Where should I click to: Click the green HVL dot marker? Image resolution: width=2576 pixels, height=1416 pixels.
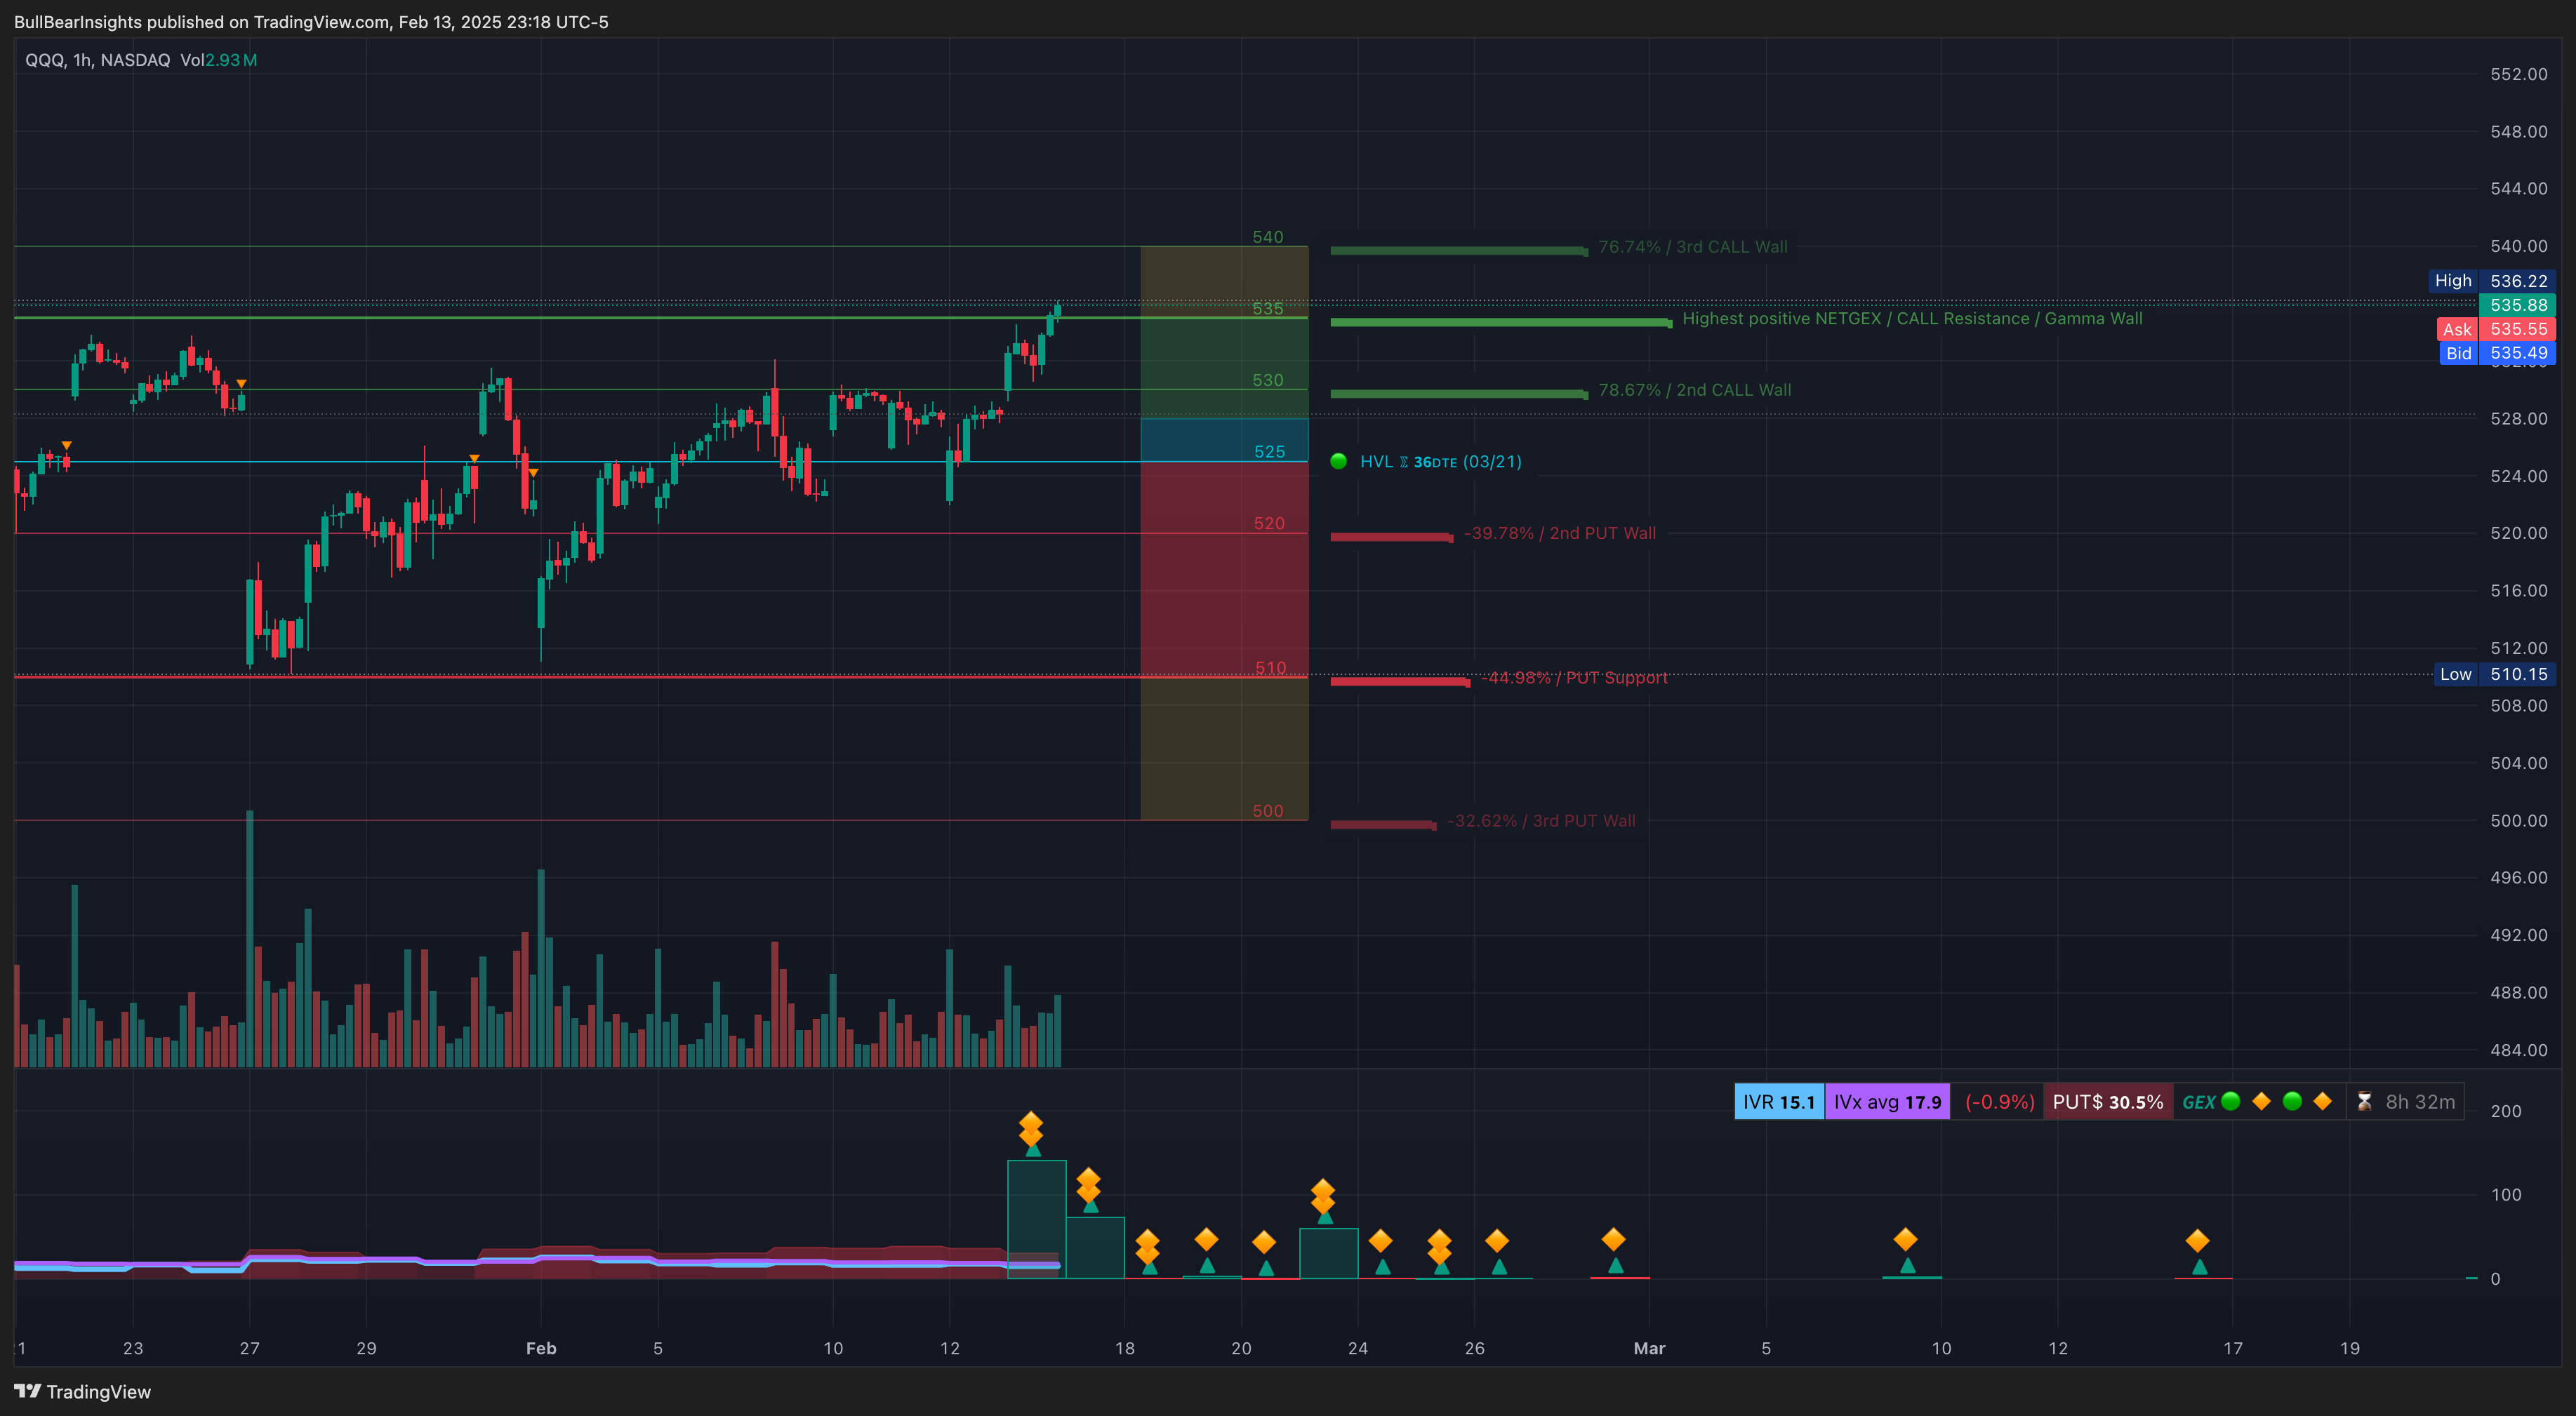(1338, 461)
